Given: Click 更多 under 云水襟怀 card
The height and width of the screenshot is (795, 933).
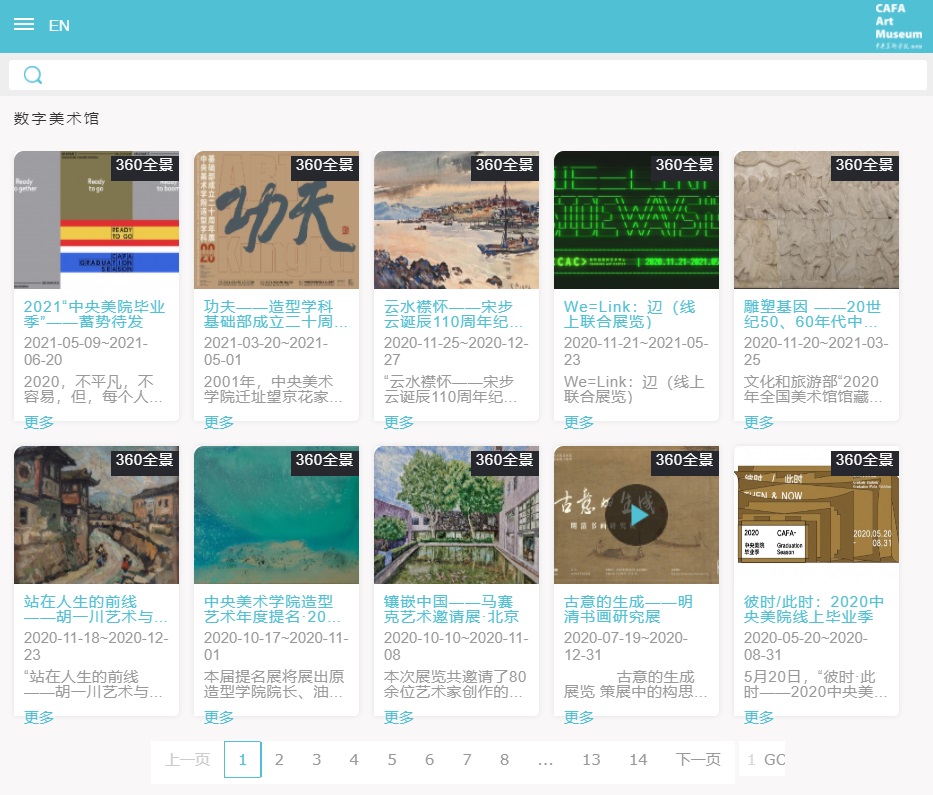Looking at the screenshot, I should tap(399, 422).
